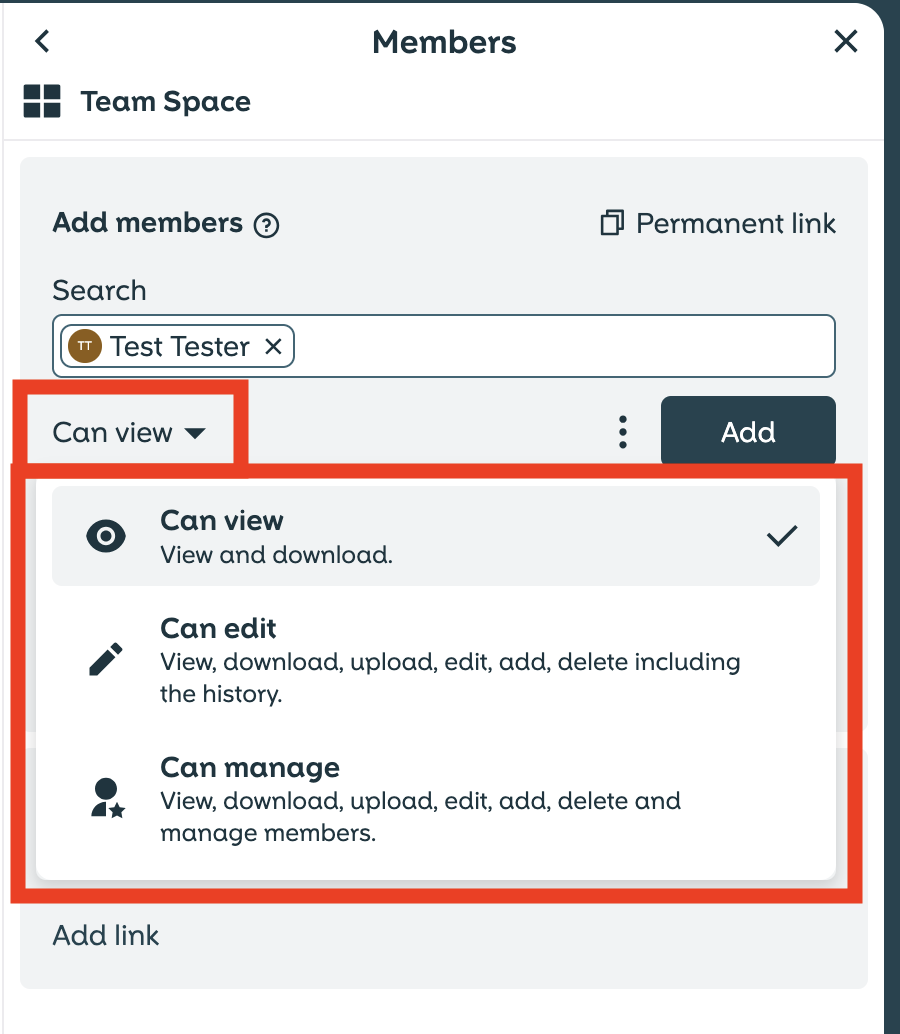Click the Permanent link copy icon
This screenshot has height=1034, width=900.
[612, 223]
